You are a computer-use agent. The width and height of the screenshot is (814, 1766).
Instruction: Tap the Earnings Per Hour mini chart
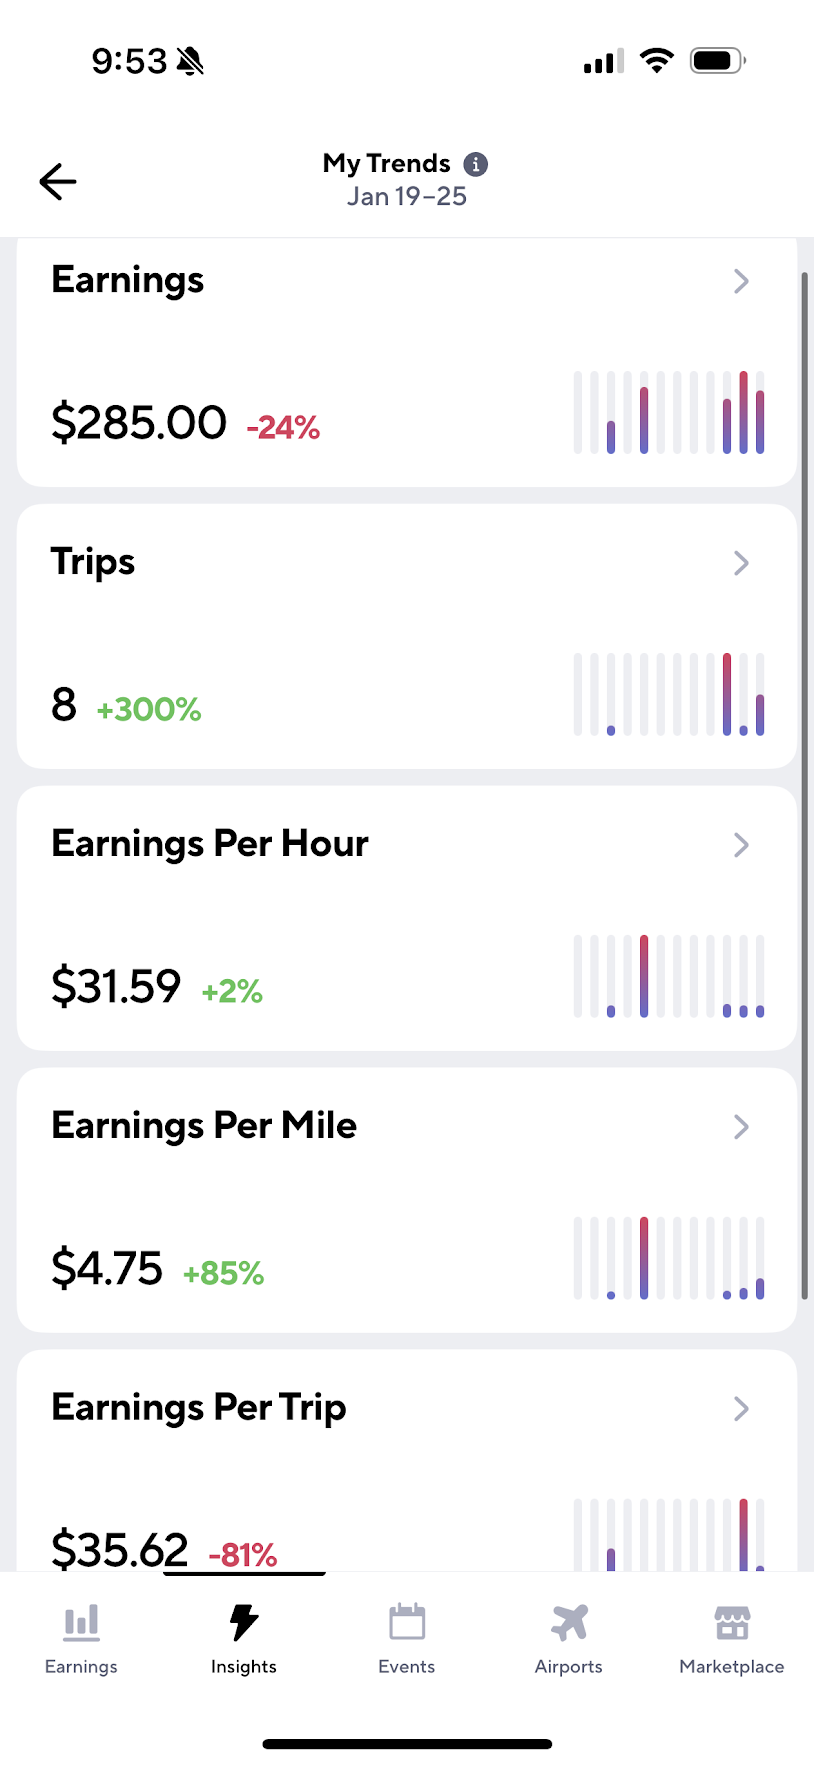click(669, 977)
